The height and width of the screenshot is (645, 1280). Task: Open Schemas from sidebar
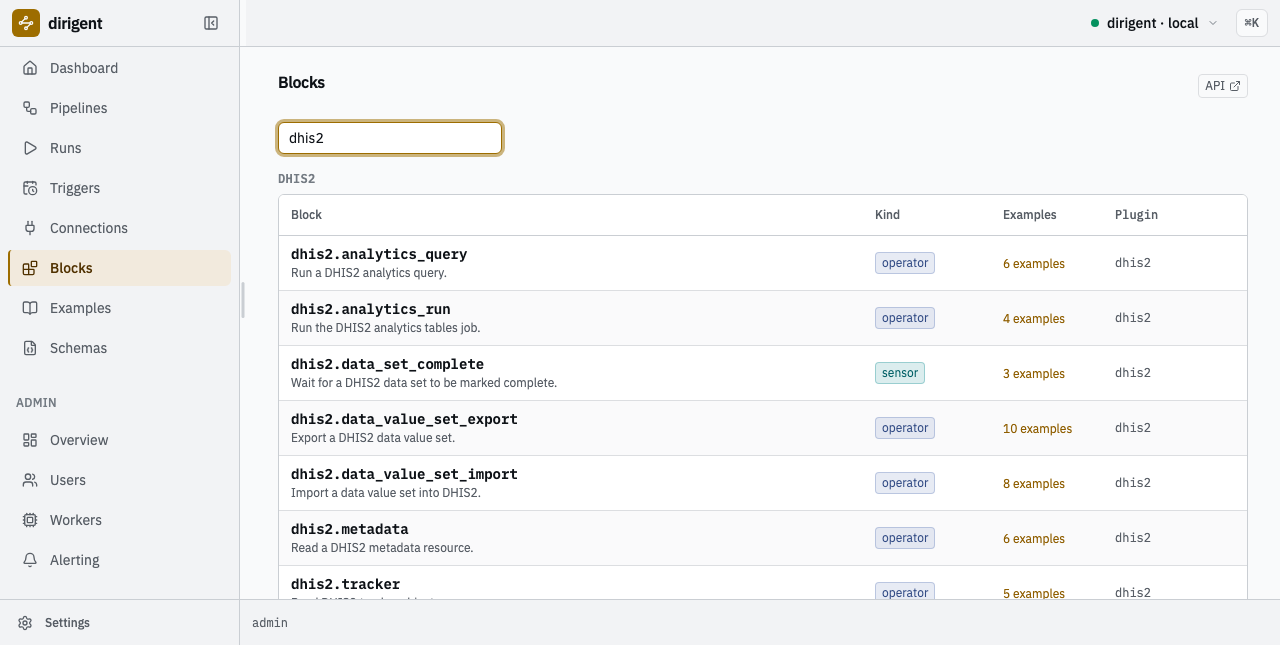tap(119, 348)
